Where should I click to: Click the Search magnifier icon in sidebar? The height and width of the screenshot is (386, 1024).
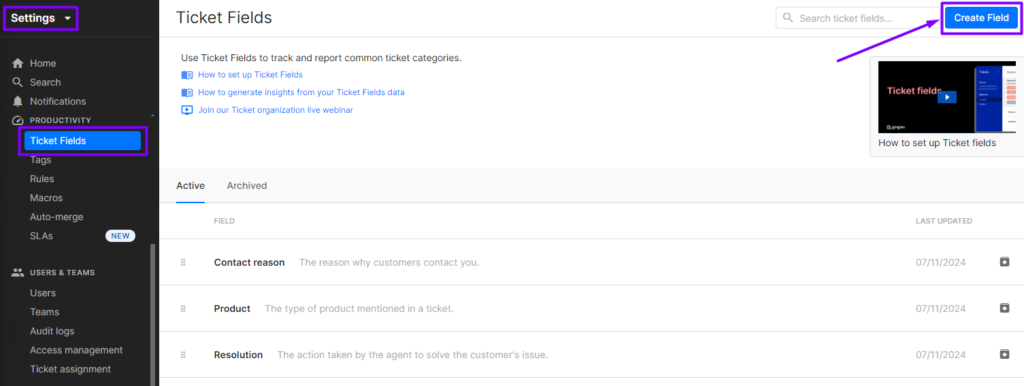tap(18, 82)
